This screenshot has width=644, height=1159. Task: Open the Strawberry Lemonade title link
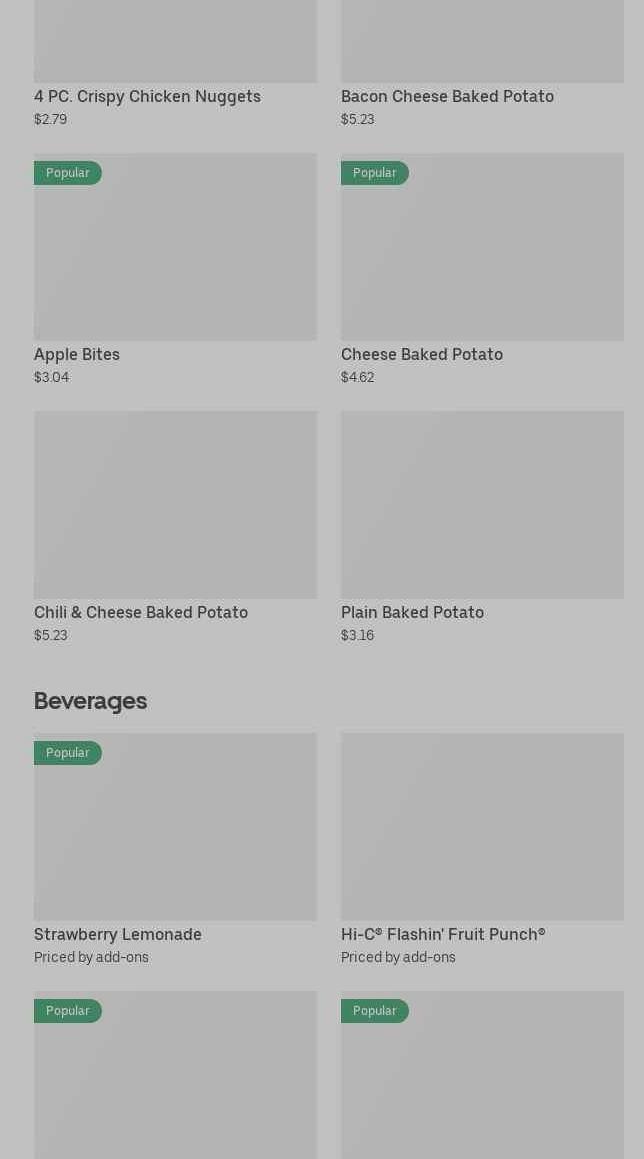tap(118, 935)
